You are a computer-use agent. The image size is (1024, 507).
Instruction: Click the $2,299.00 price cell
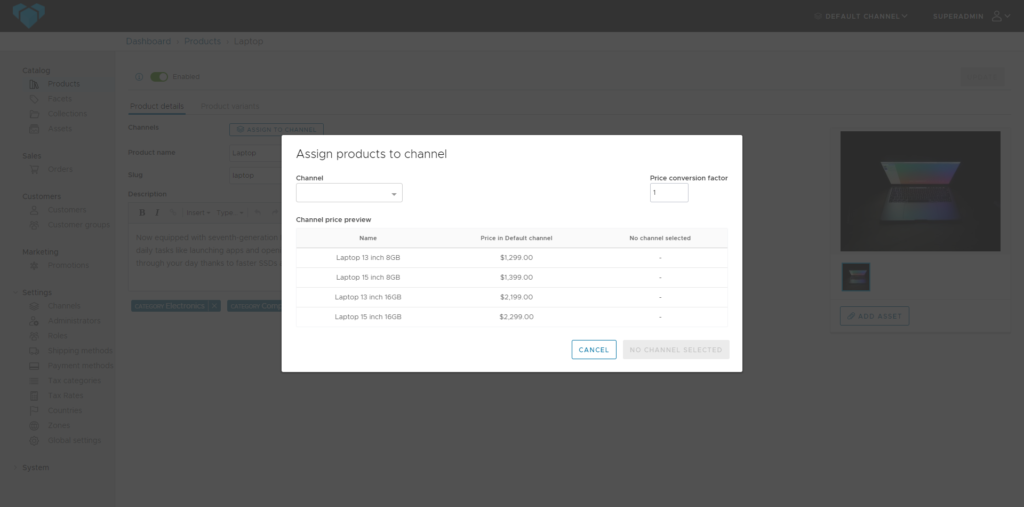(517, 317)
